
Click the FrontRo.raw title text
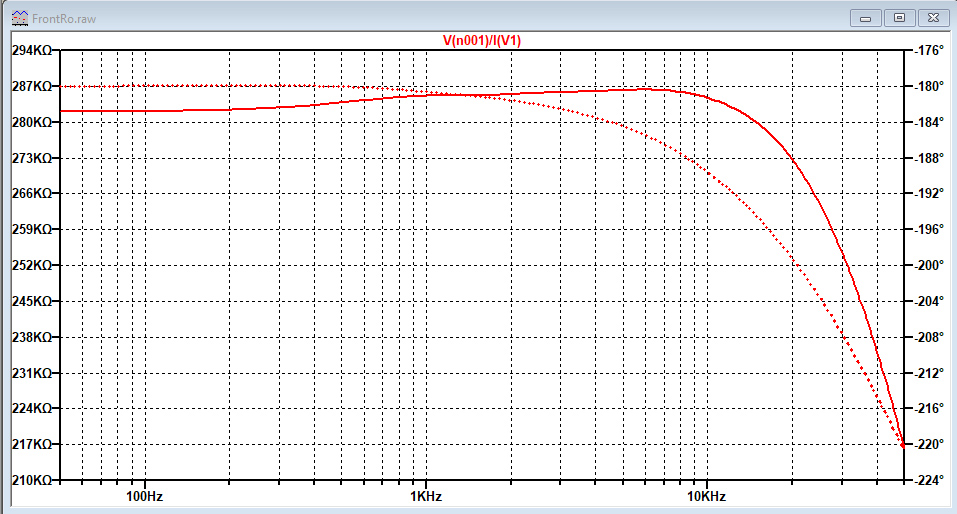64,19
